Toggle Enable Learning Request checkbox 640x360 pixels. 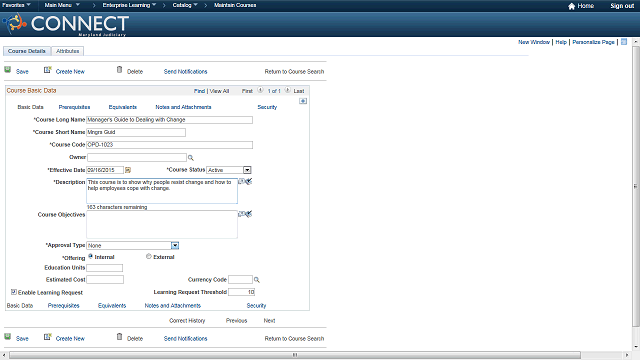13,292
